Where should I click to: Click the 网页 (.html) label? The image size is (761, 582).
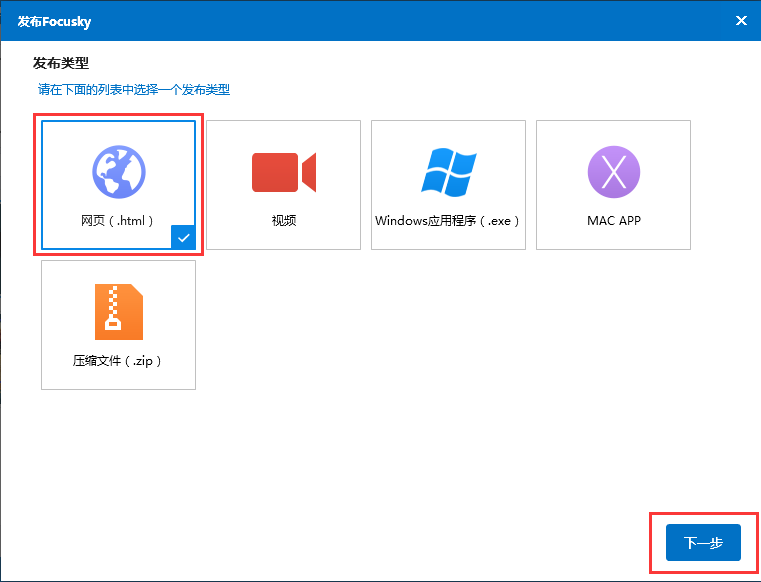pos(117,221)
